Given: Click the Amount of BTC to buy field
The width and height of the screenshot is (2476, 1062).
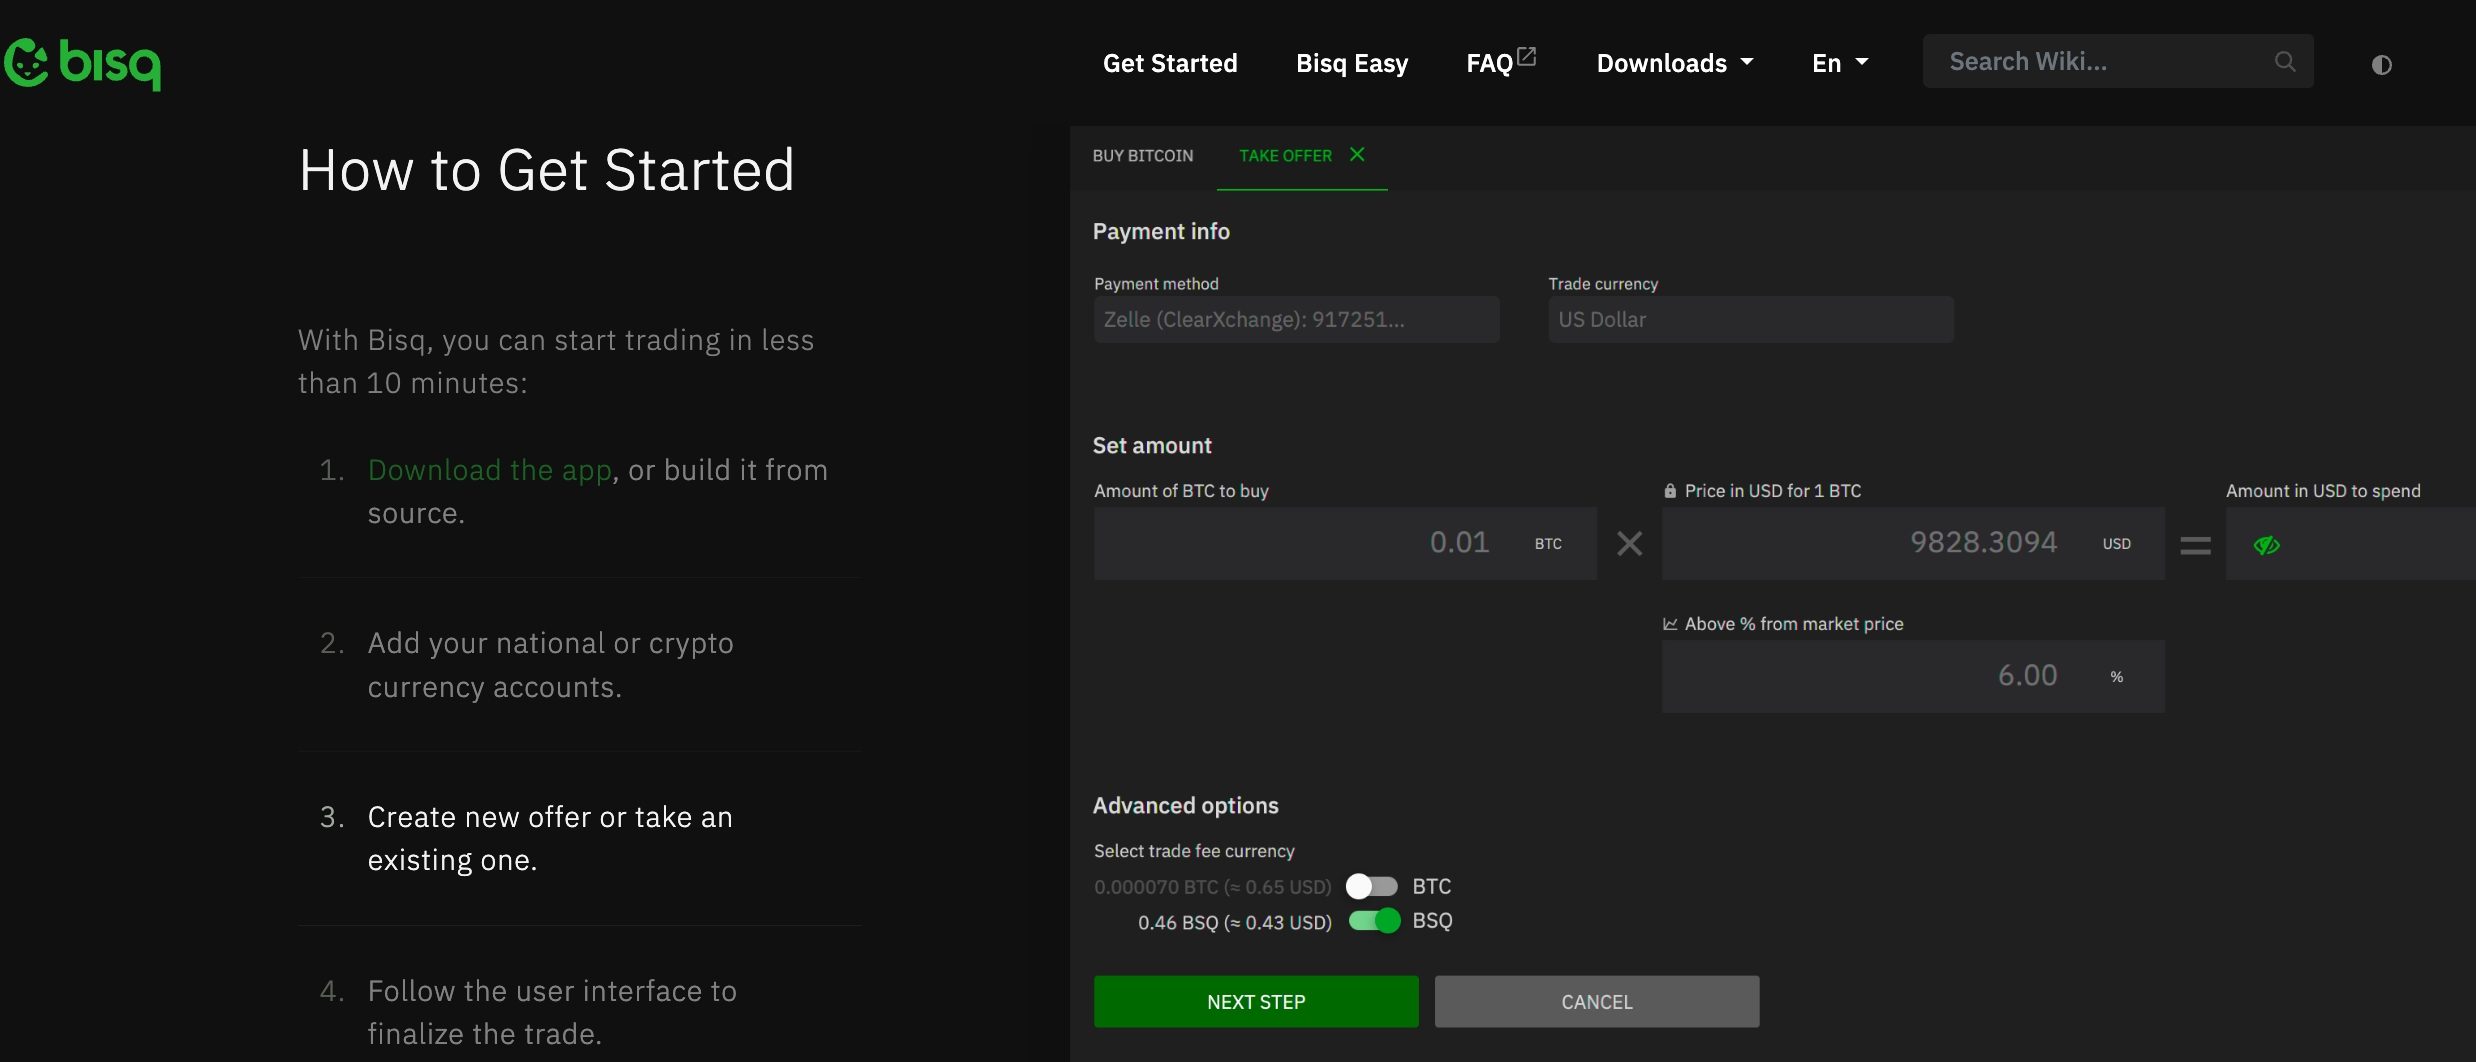Looking at the screenshot, I should pos(1345,543).
